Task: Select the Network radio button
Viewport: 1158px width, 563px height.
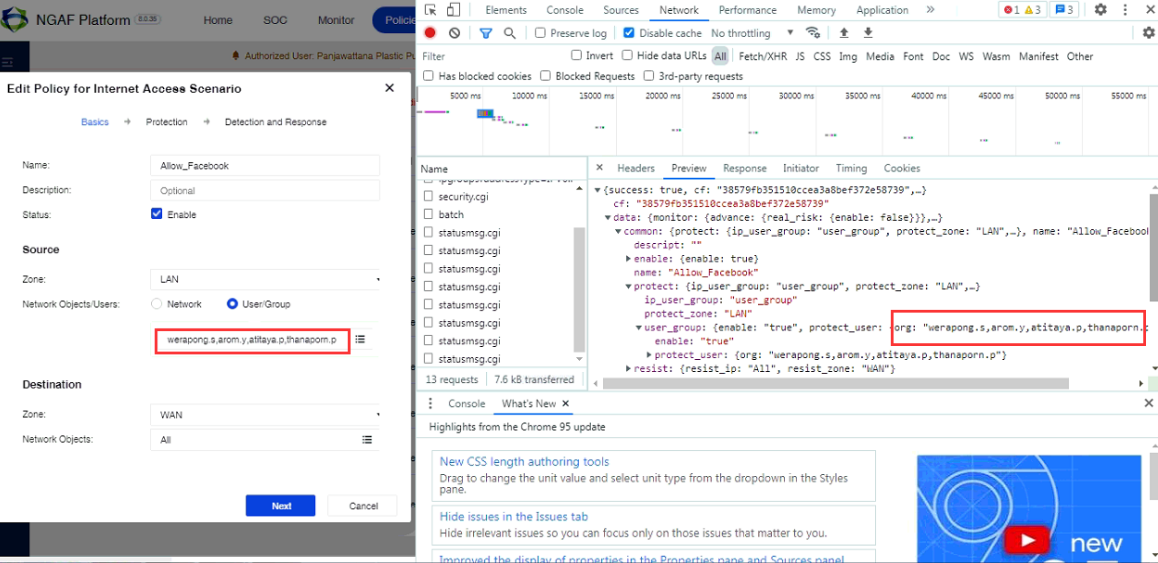Action: [156, 304]
